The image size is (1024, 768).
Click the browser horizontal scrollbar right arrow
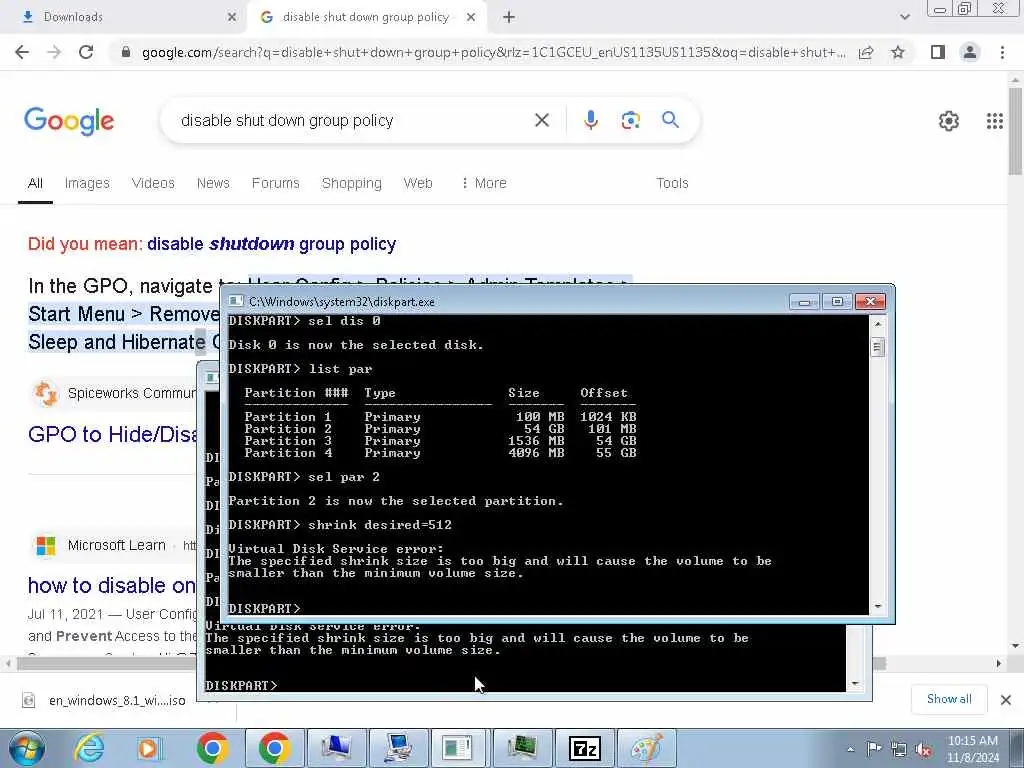click(998, 664)
